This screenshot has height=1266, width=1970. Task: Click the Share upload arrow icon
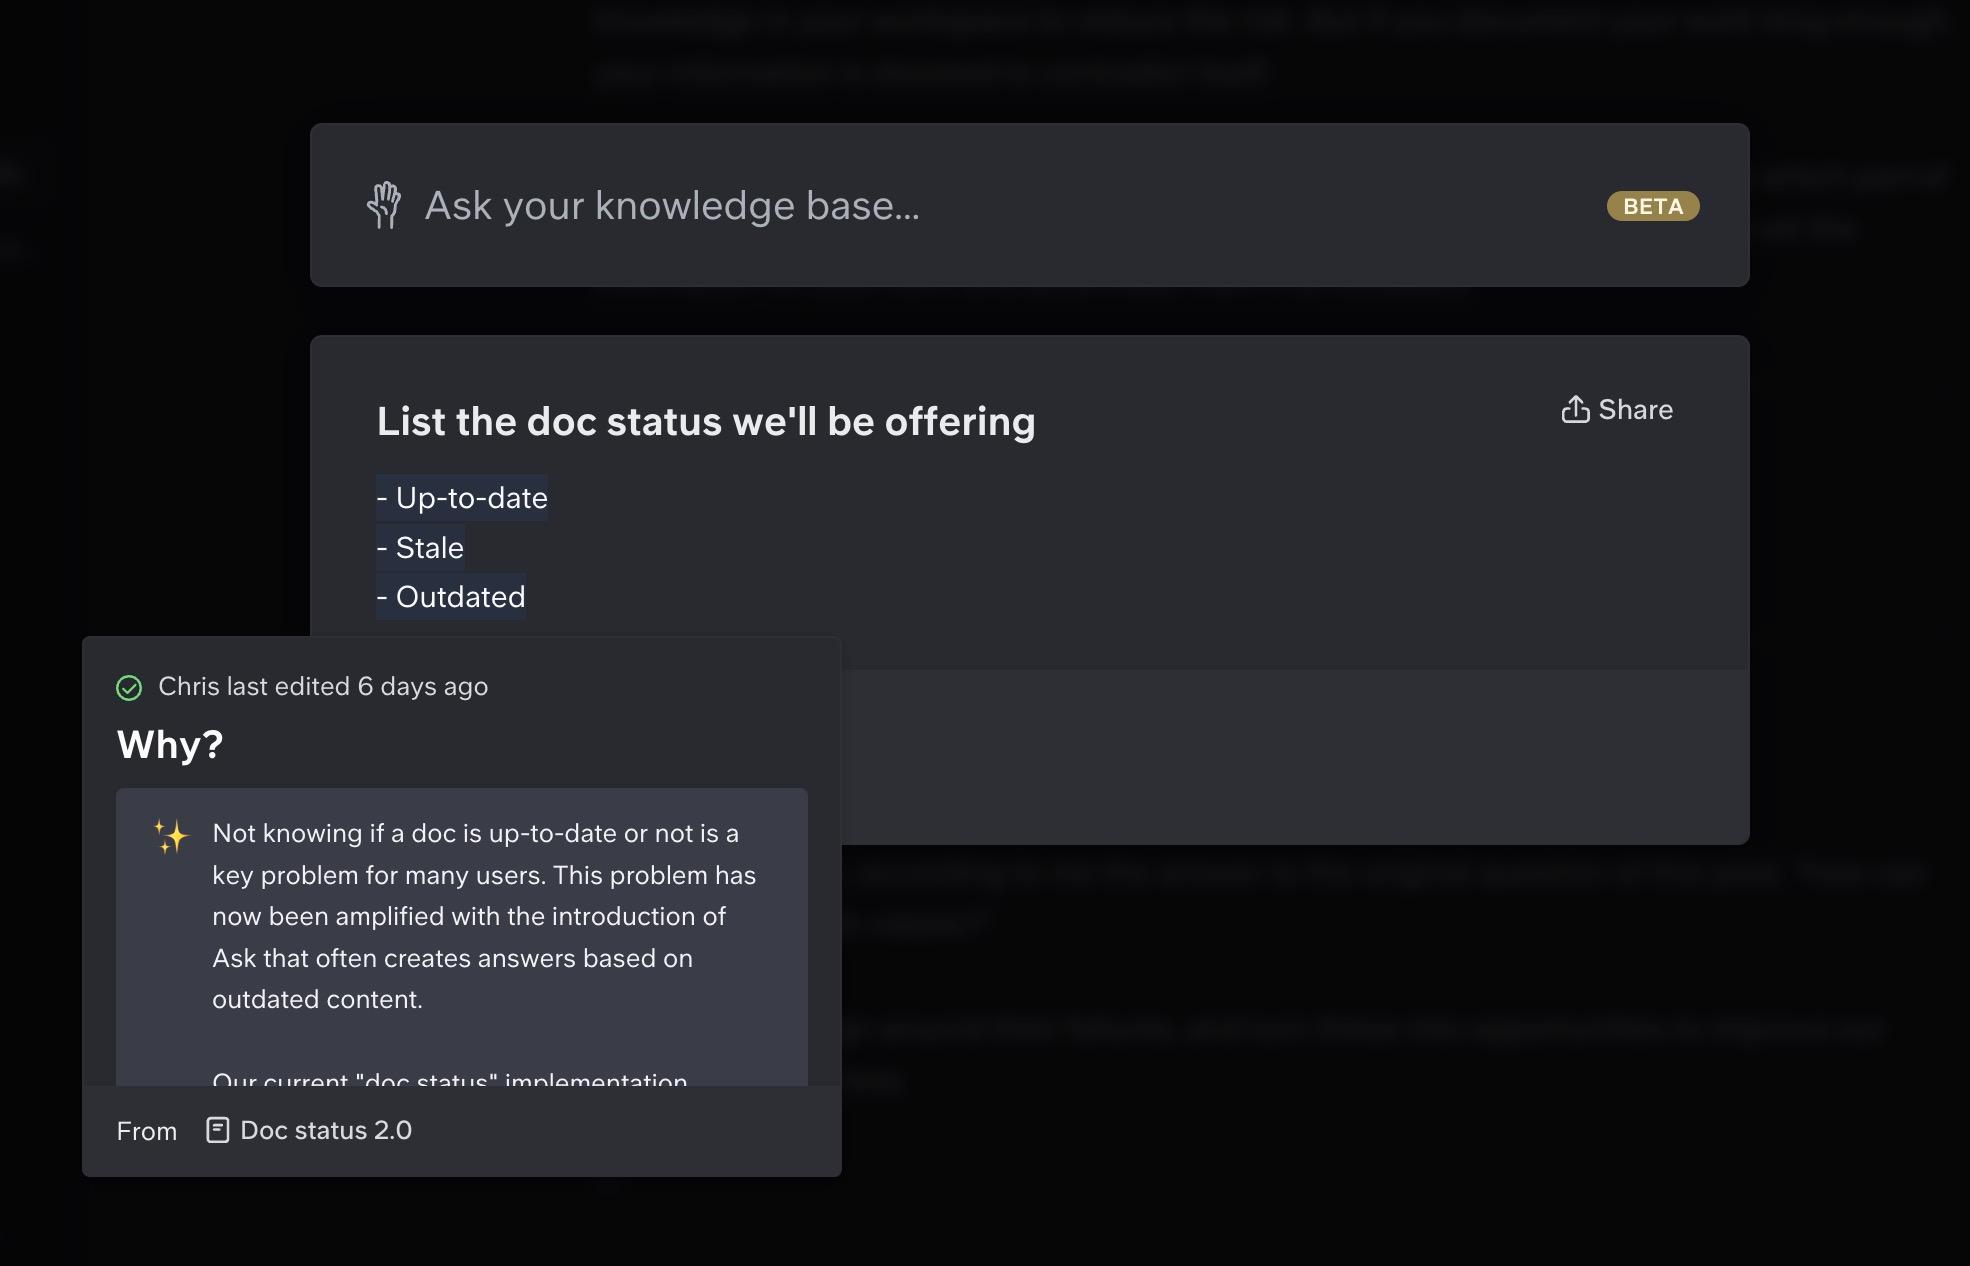click(x=1575, y=409)
